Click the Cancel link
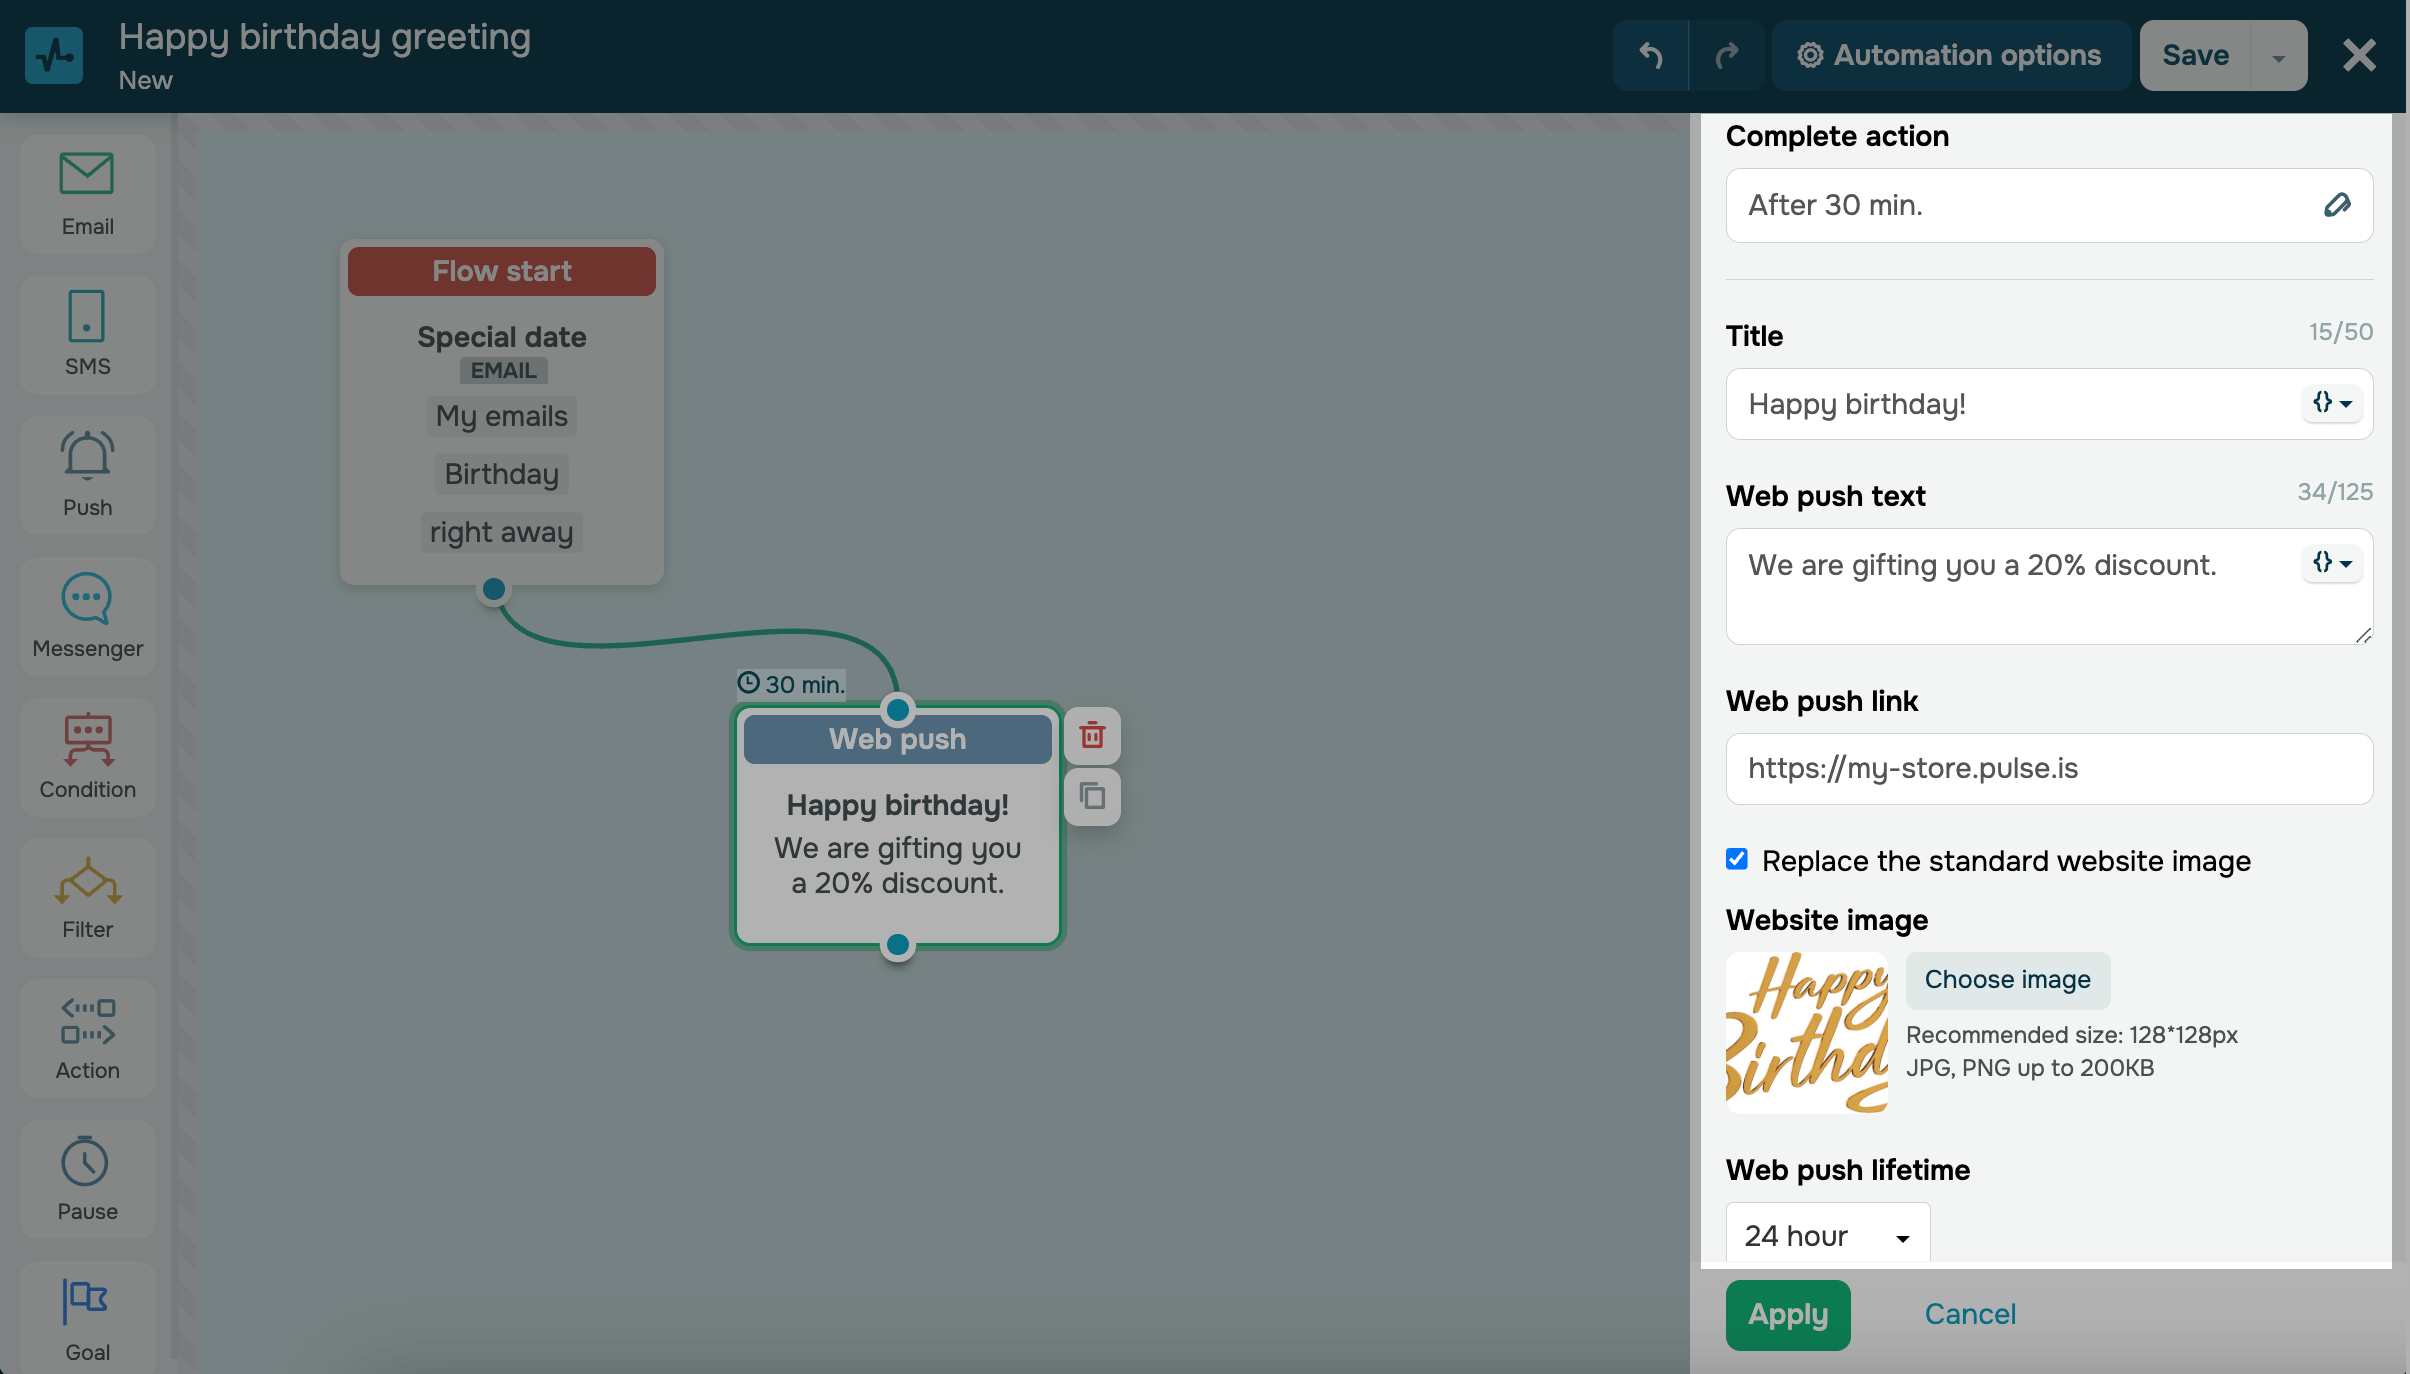 pyautogui.click(x=1970, y=1314)
